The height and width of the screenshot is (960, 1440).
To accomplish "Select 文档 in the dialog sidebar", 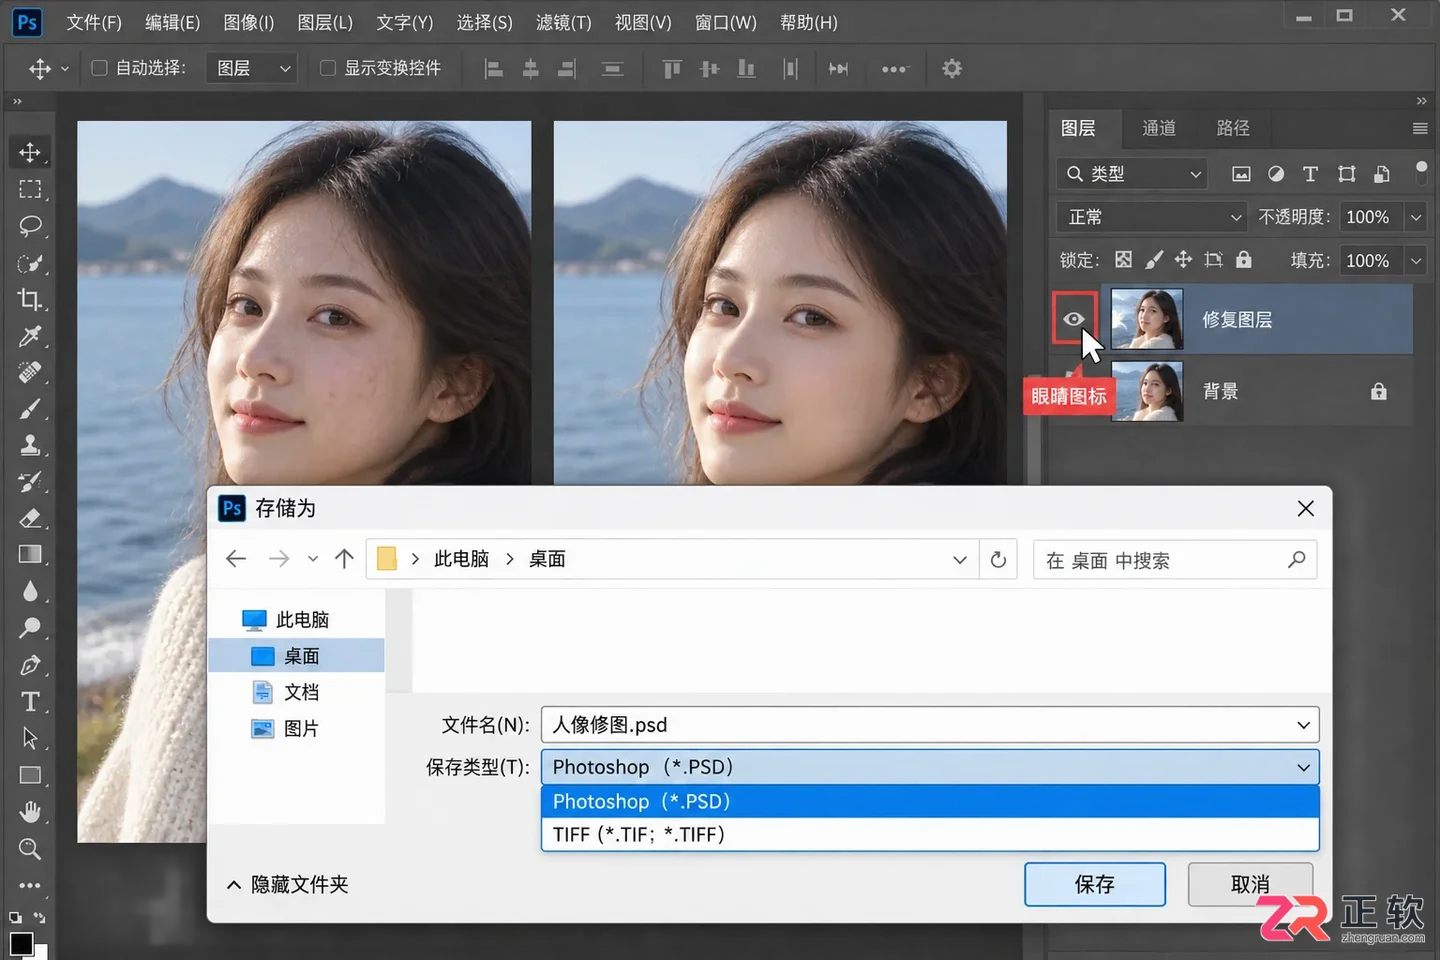I will [287, 692].
